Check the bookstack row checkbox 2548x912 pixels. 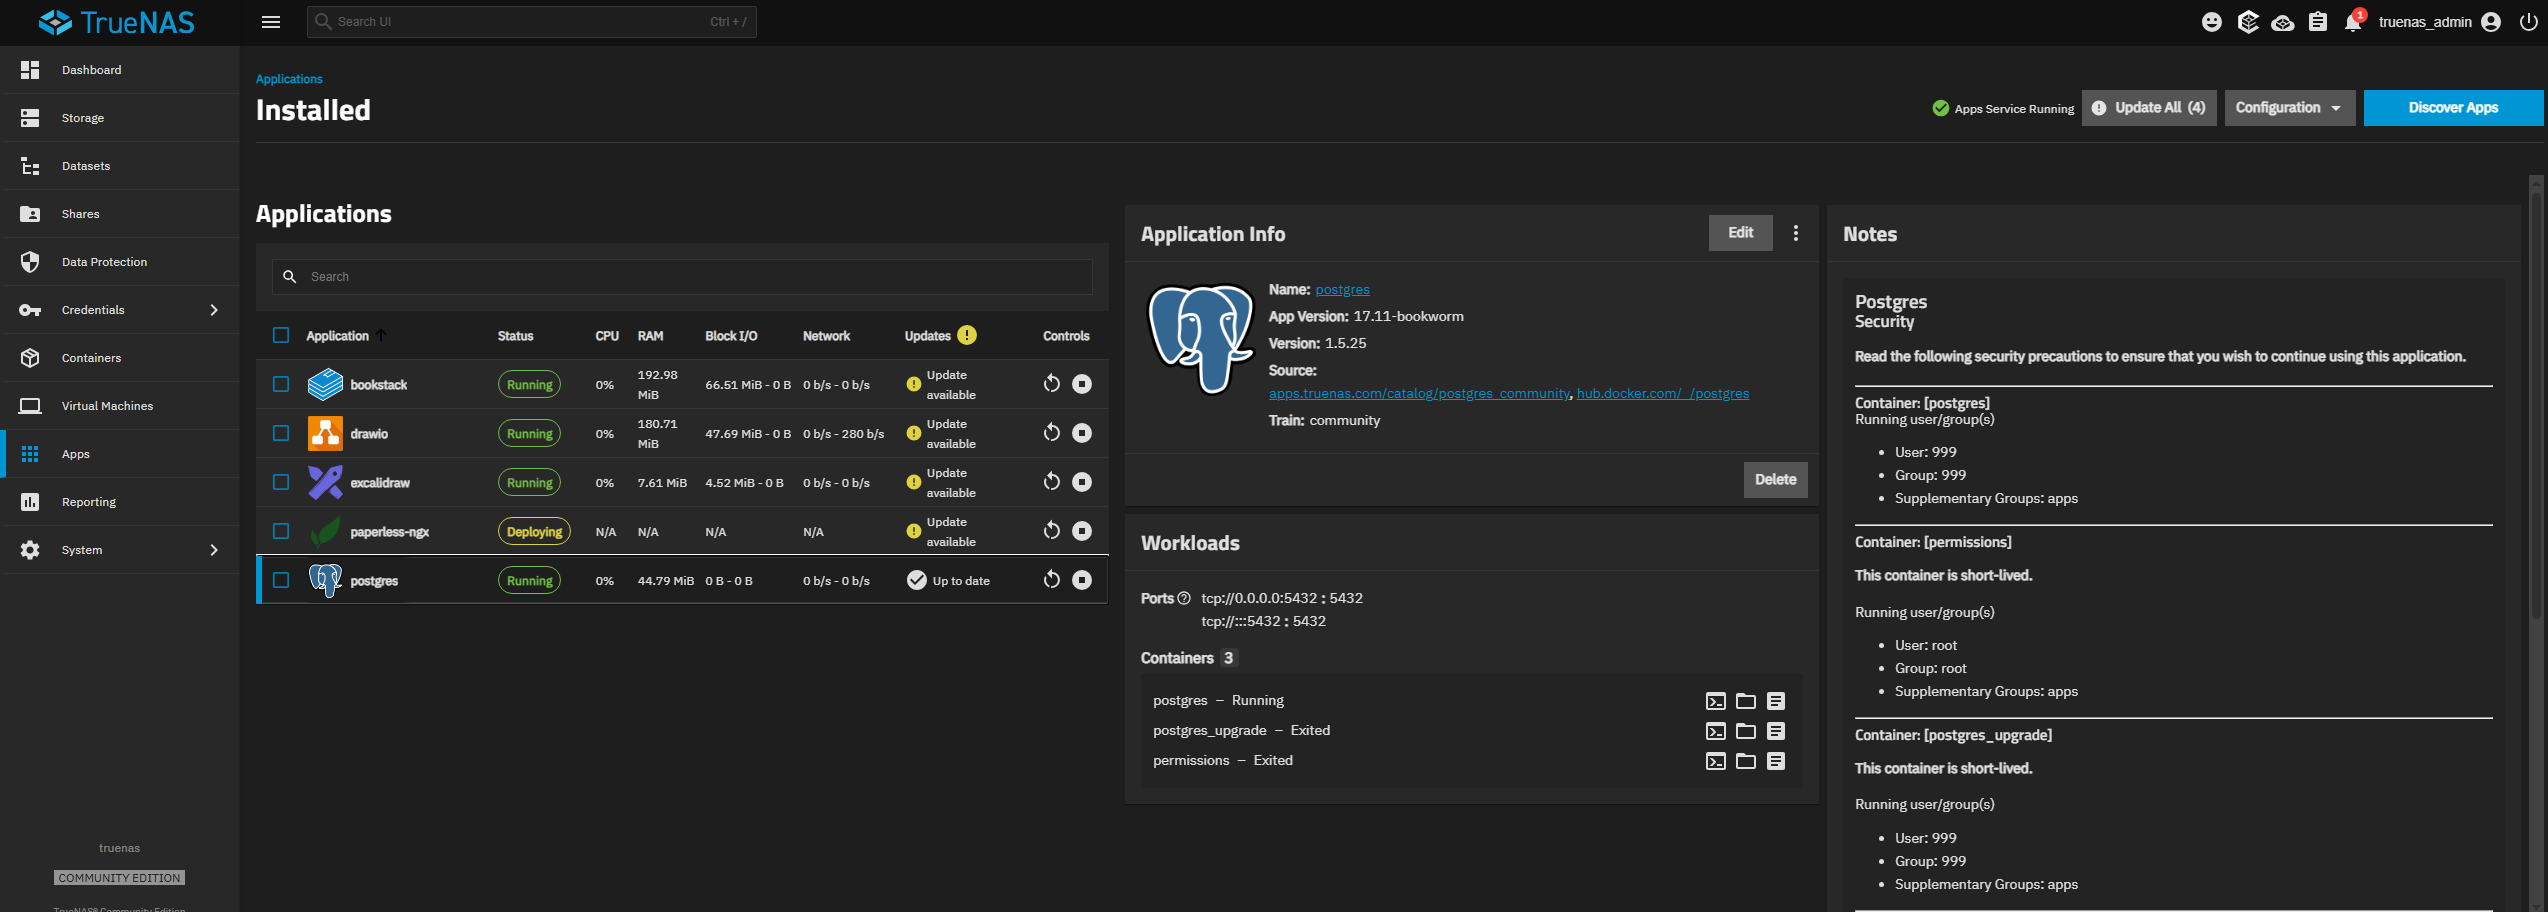click(x=281, y=384)
